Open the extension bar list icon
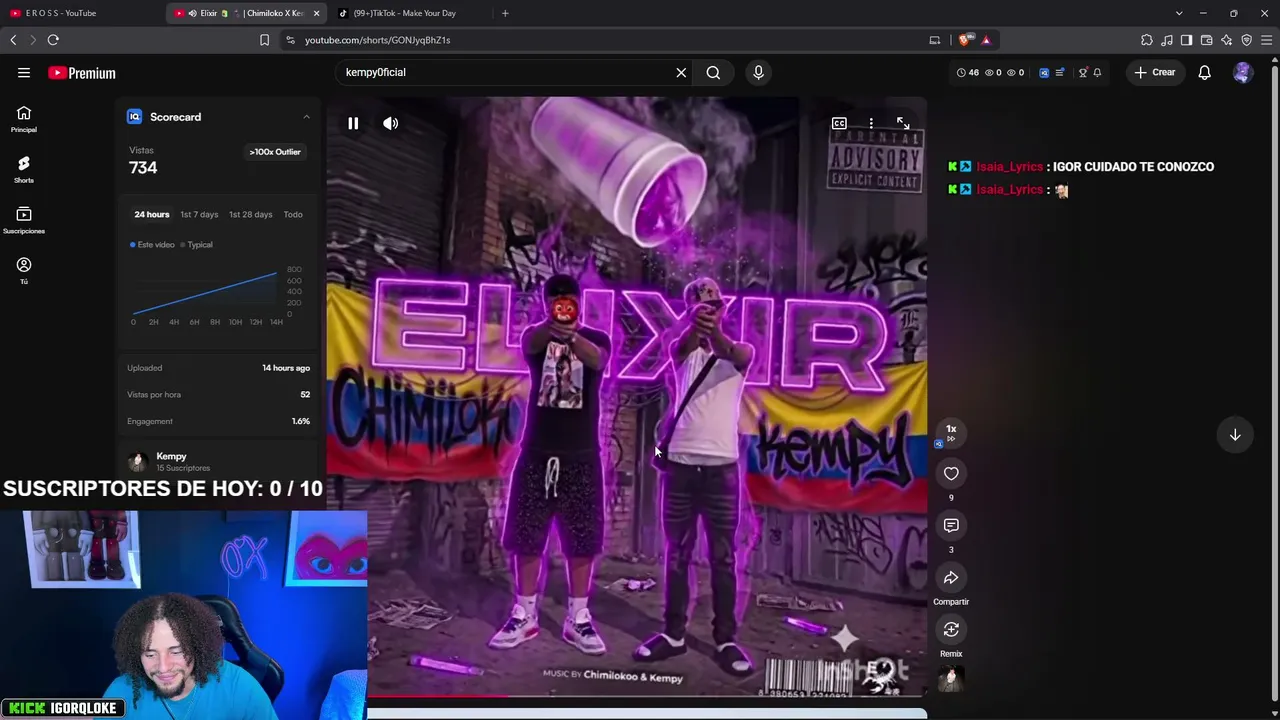 [1060, 72]
